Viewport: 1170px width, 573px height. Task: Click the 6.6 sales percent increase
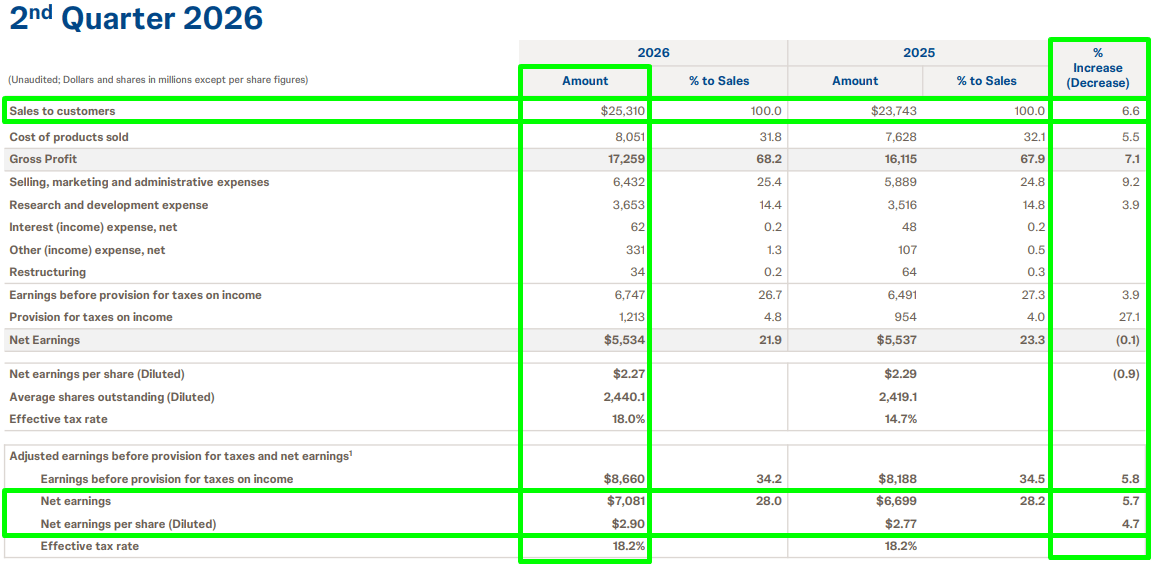(1131, 111)
